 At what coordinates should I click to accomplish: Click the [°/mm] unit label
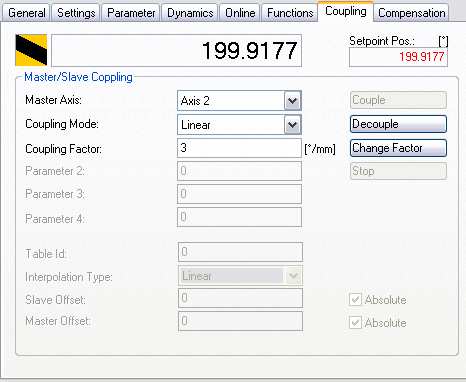pos(320,149)
